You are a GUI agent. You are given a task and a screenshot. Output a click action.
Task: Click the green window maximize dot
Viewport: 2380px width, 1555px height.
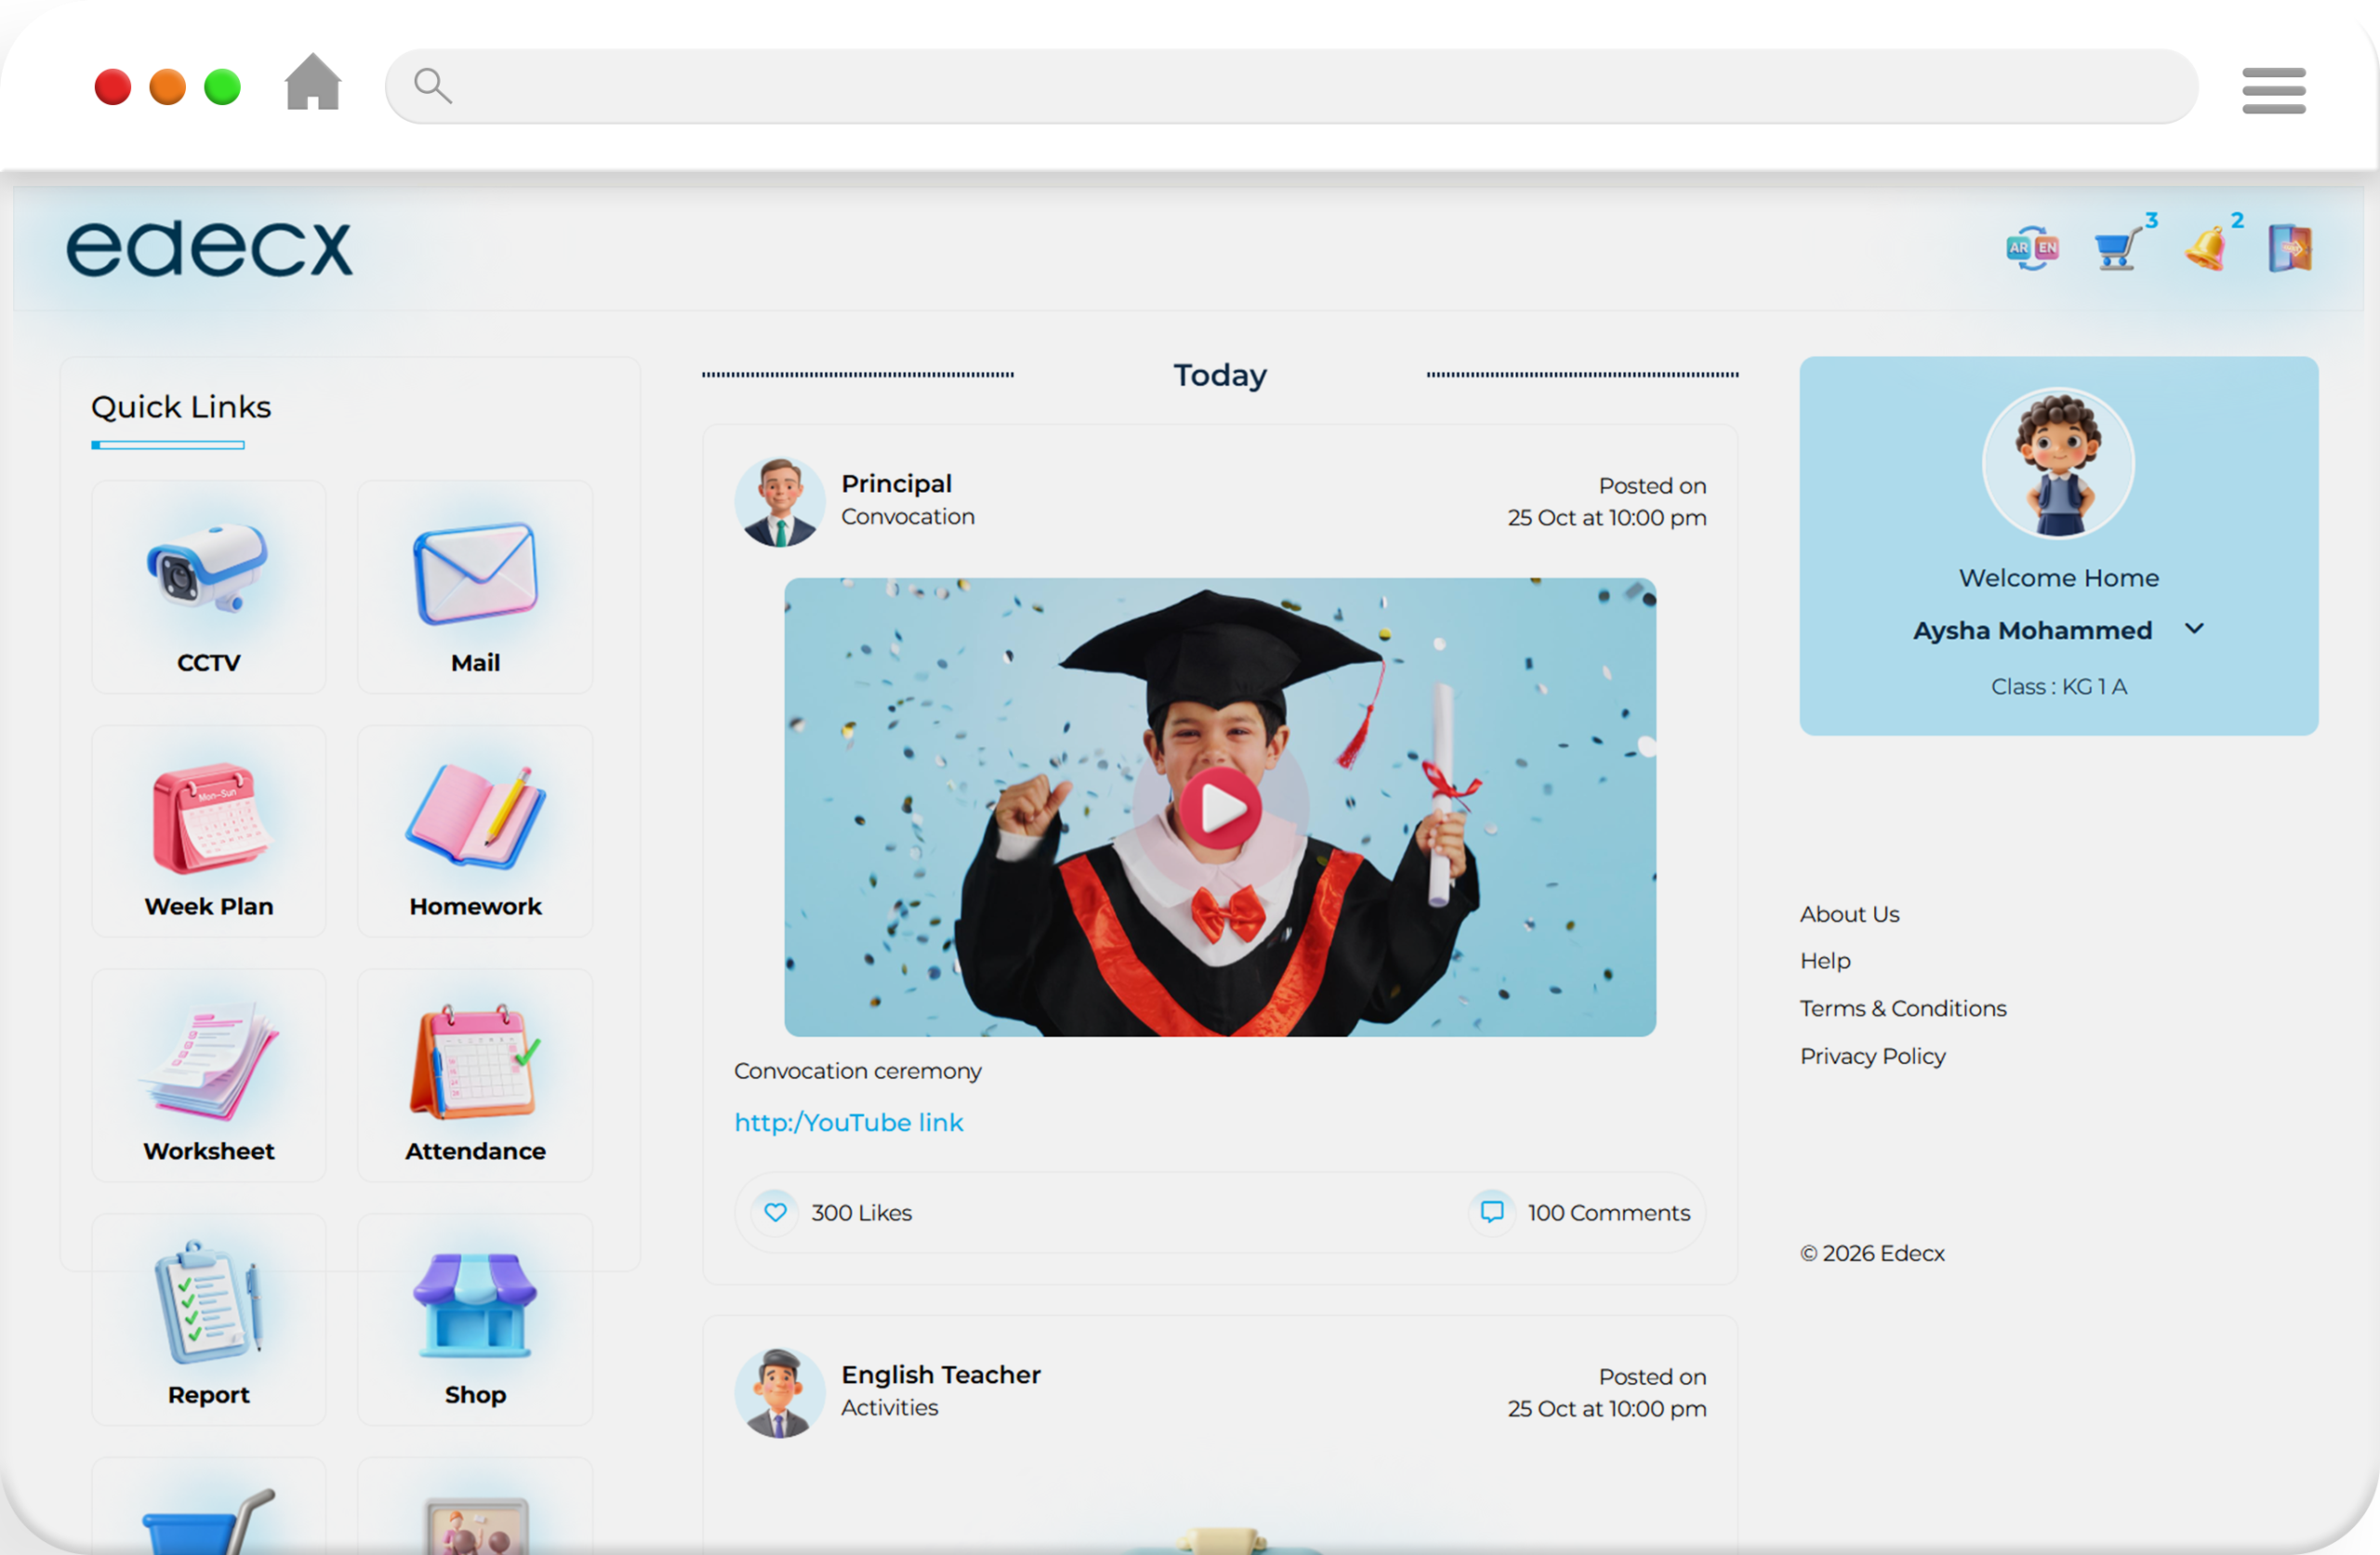click(x=223, y=87)
